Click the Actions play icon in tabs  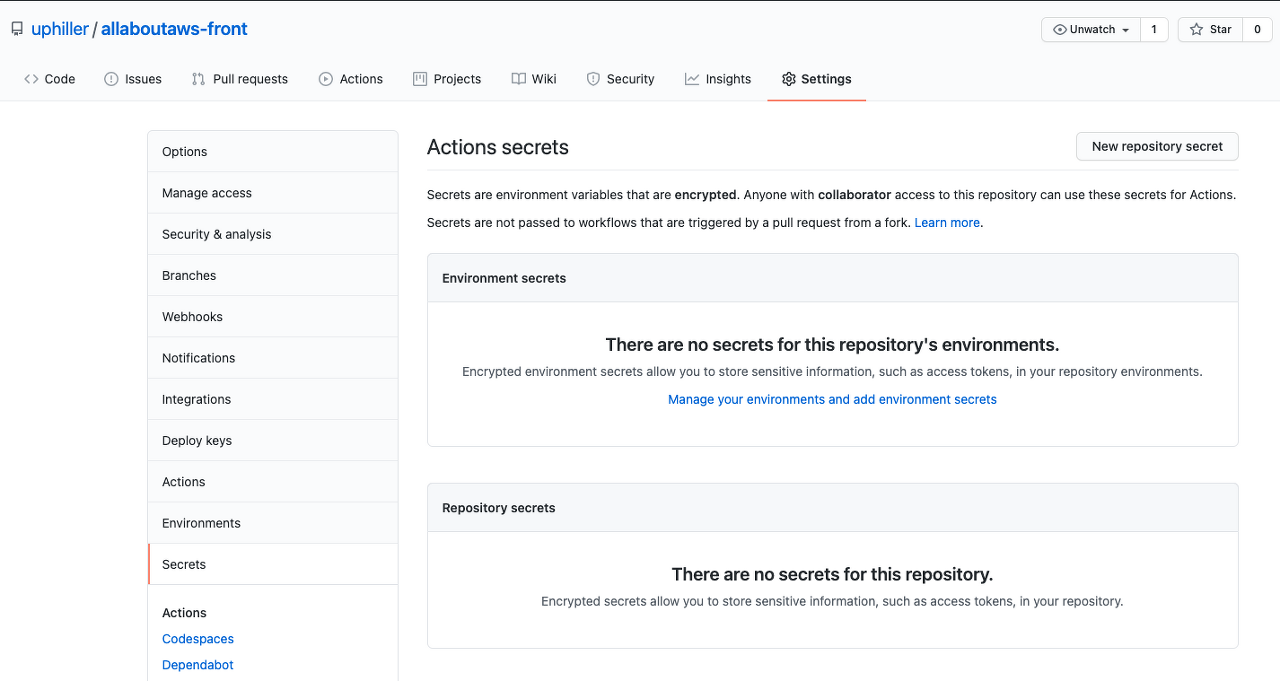326,79
